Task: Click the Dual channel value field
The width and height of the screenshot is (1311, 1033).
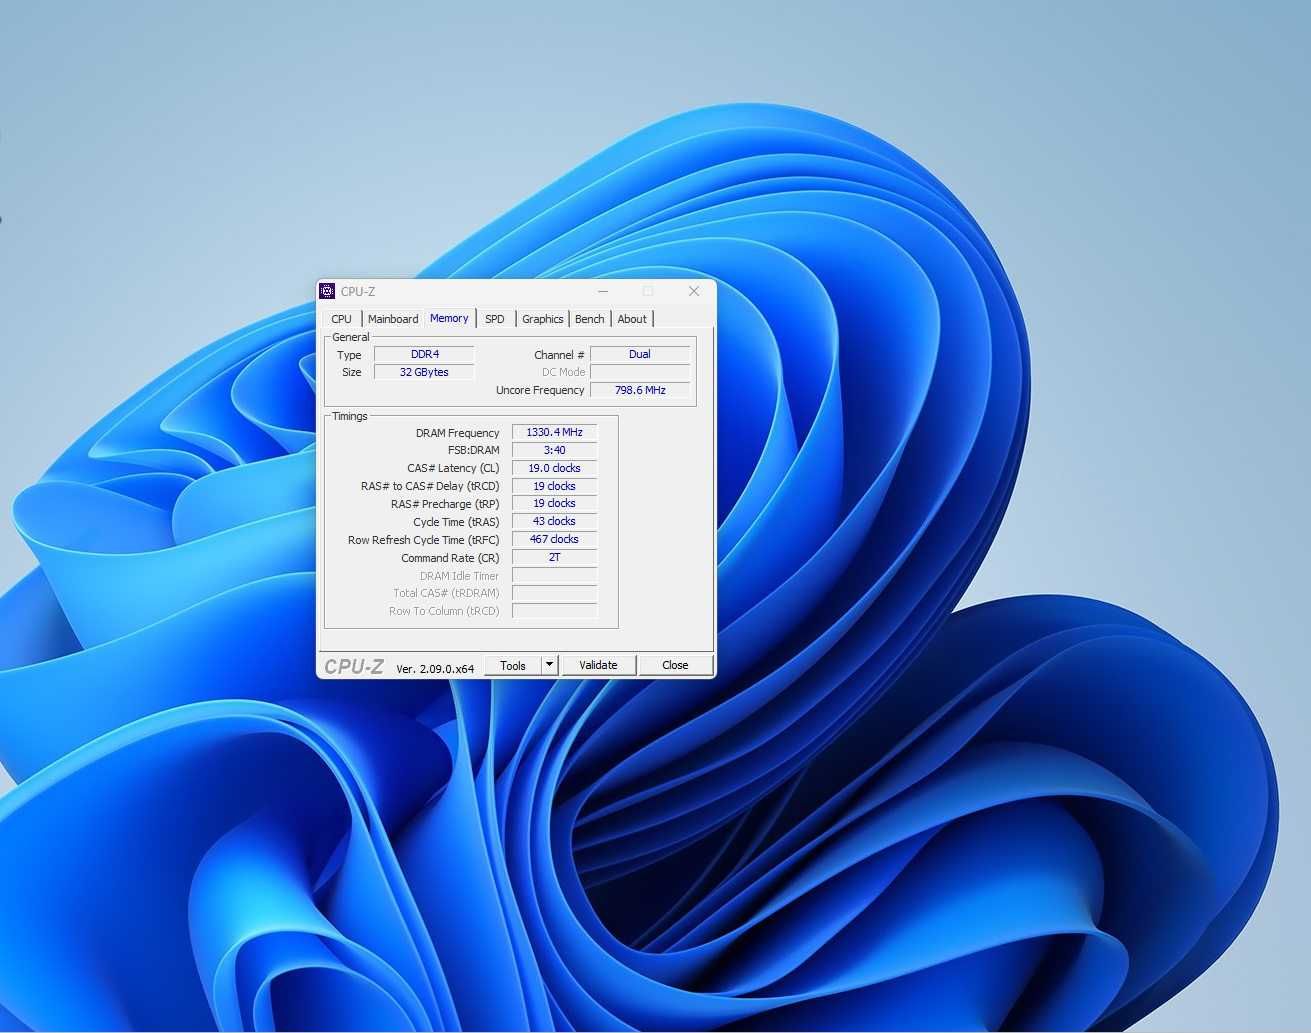Action: pos(640,354)
